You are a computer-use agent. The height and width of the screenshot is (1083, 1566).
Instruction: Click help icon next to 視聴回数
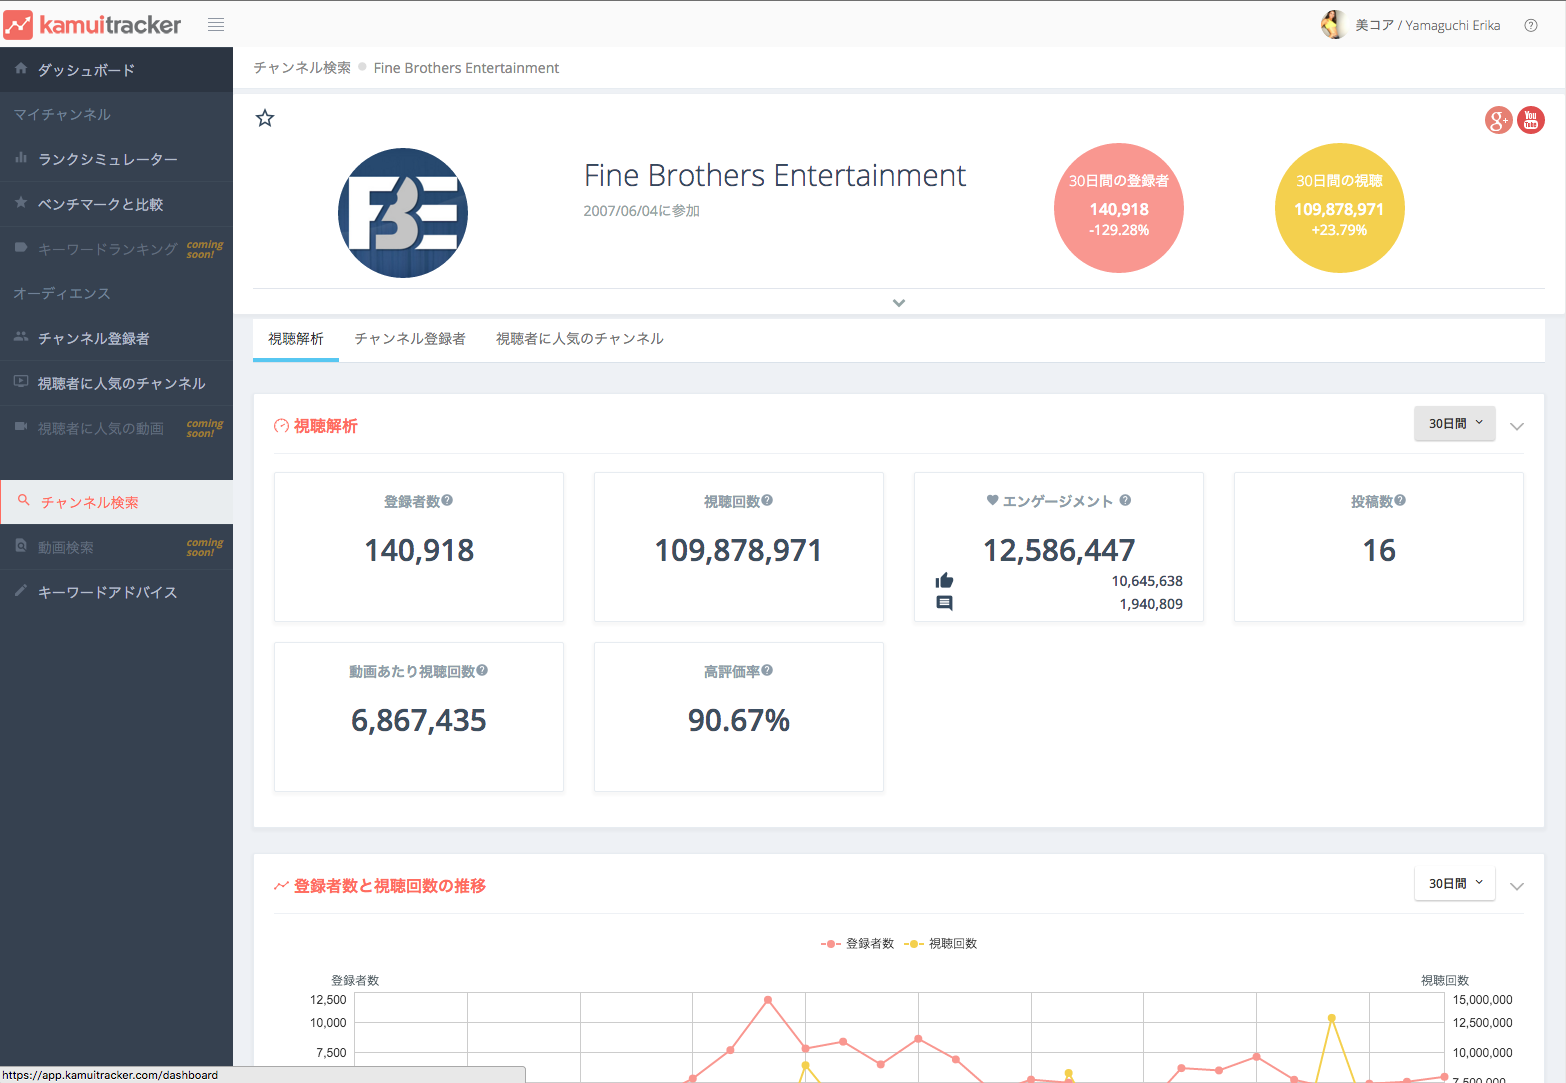point(767,501)
